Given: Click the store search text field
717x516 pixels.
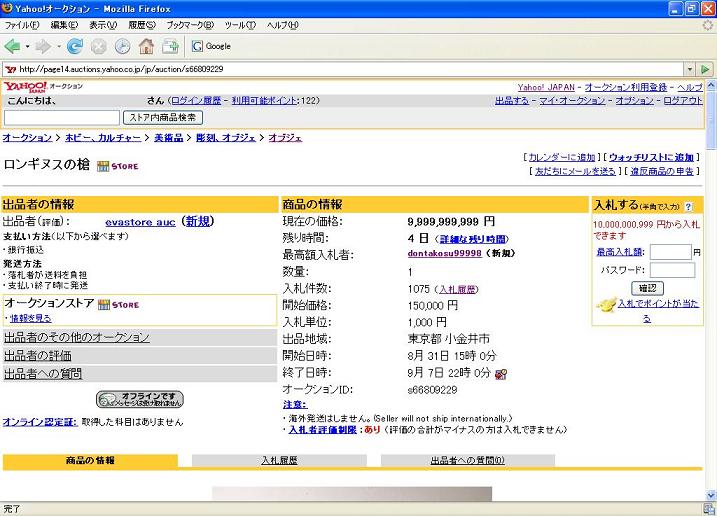Looking at the screenshot, I should click(62, 118).
